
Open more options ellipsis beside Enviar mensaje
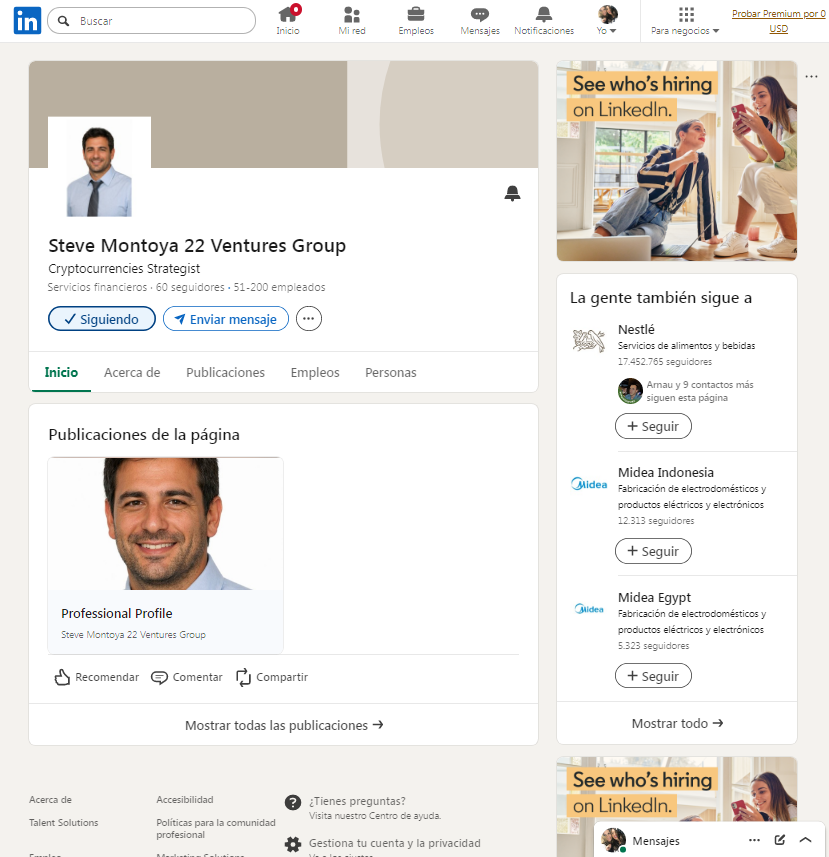309,319
